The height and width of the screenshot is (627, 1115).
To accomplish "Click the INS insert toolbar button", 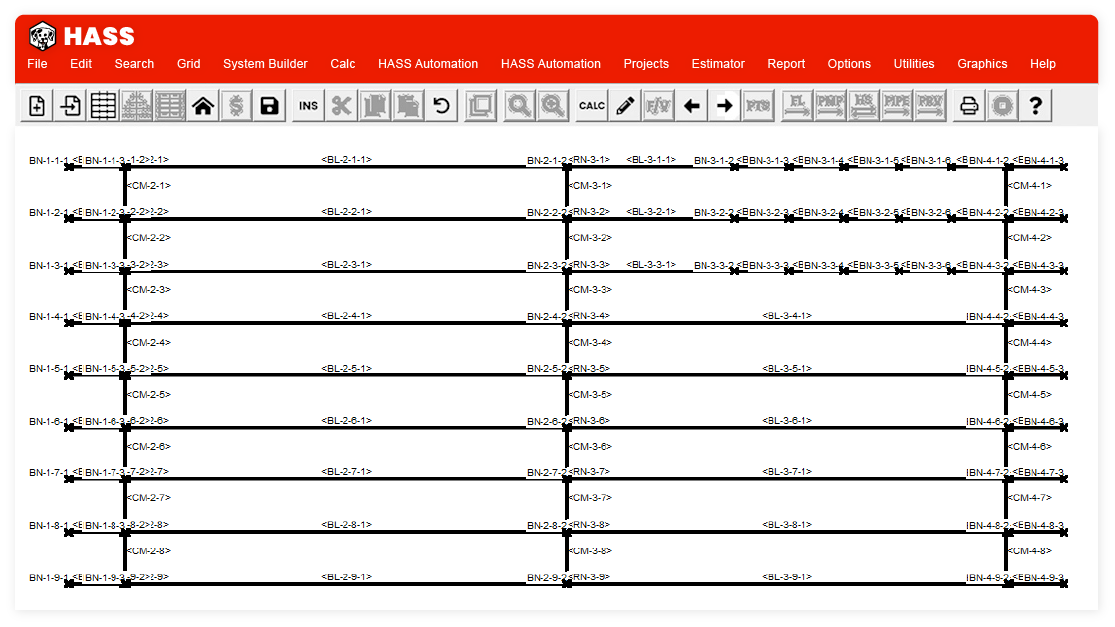I will (309, 106).
